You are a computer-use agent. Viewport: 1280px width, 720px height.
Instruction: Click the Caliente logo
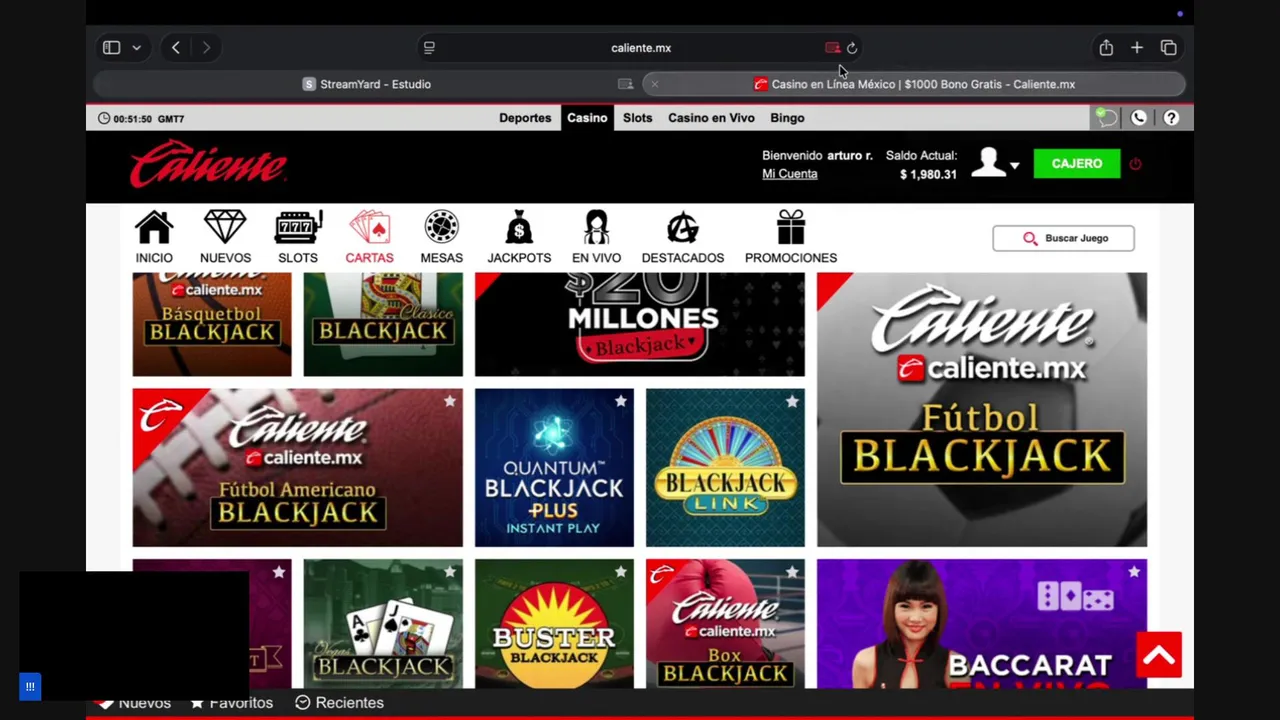pyautogui.click(x=208, y=164)
